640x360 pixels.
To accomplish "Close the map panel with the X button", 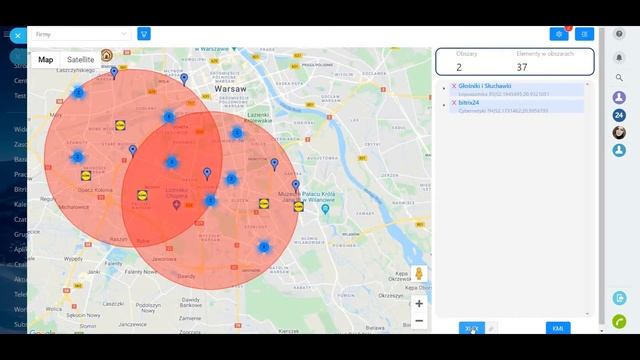I will point(18,36).
